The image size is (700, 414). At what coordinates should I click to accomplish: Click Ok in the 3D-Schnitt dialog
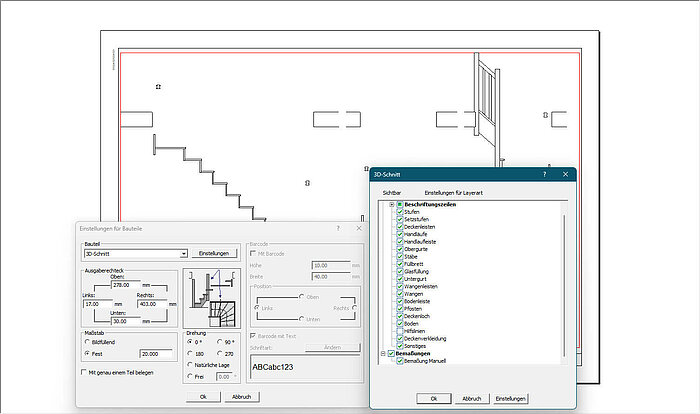[x=433, y=398]
